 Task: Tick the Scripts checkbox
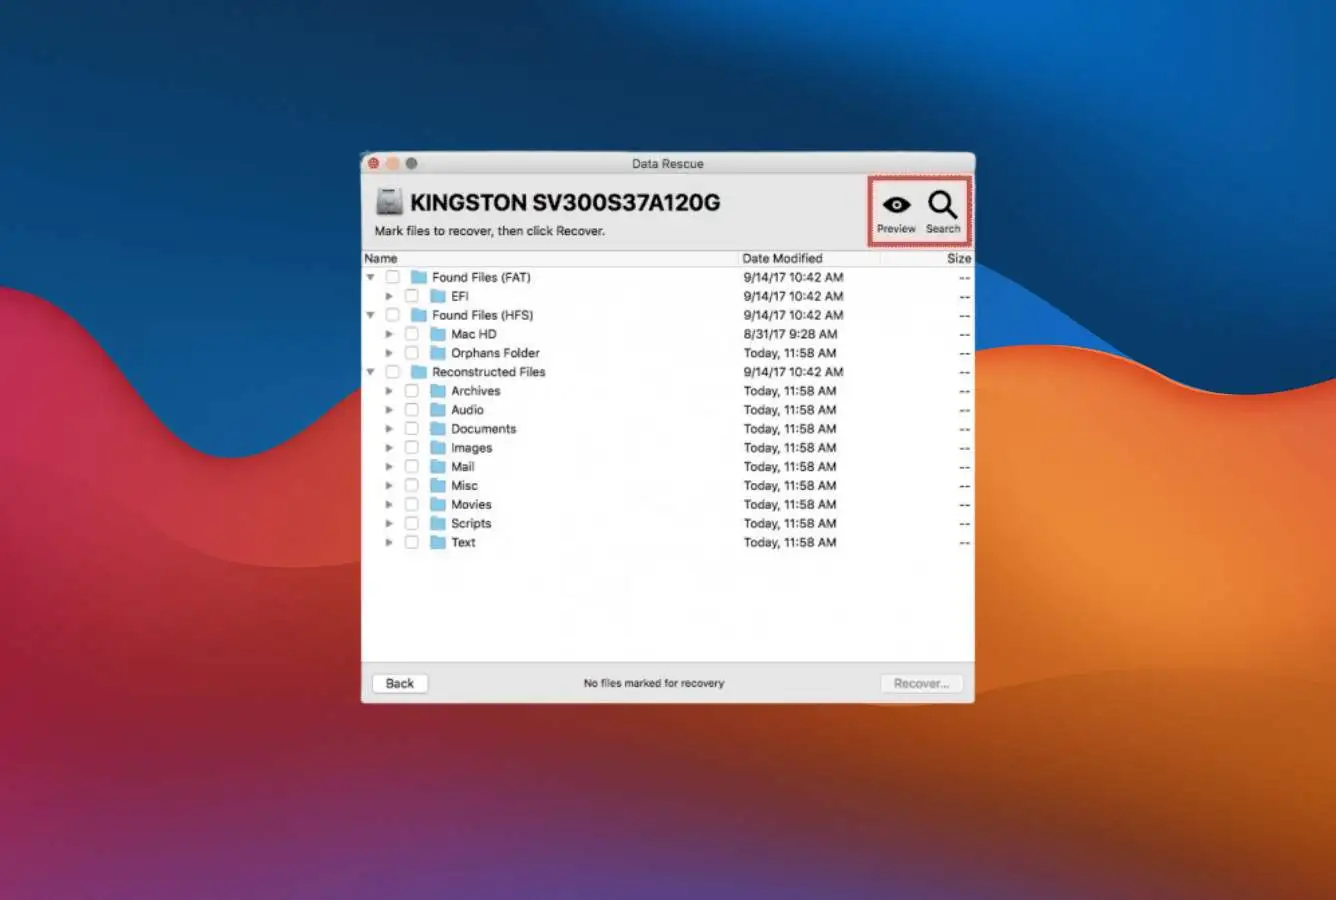[x=412, y=524]
